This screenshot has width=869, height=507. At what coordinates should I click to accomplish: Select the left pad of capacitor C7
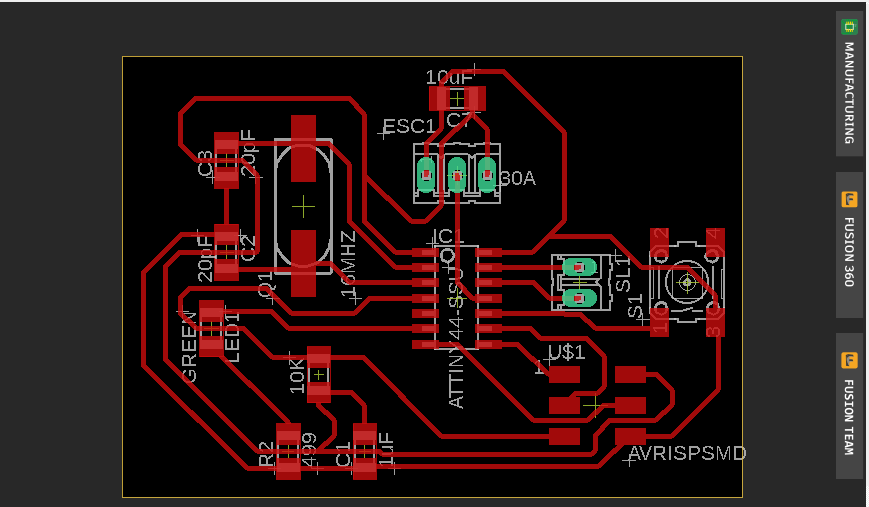438,99
